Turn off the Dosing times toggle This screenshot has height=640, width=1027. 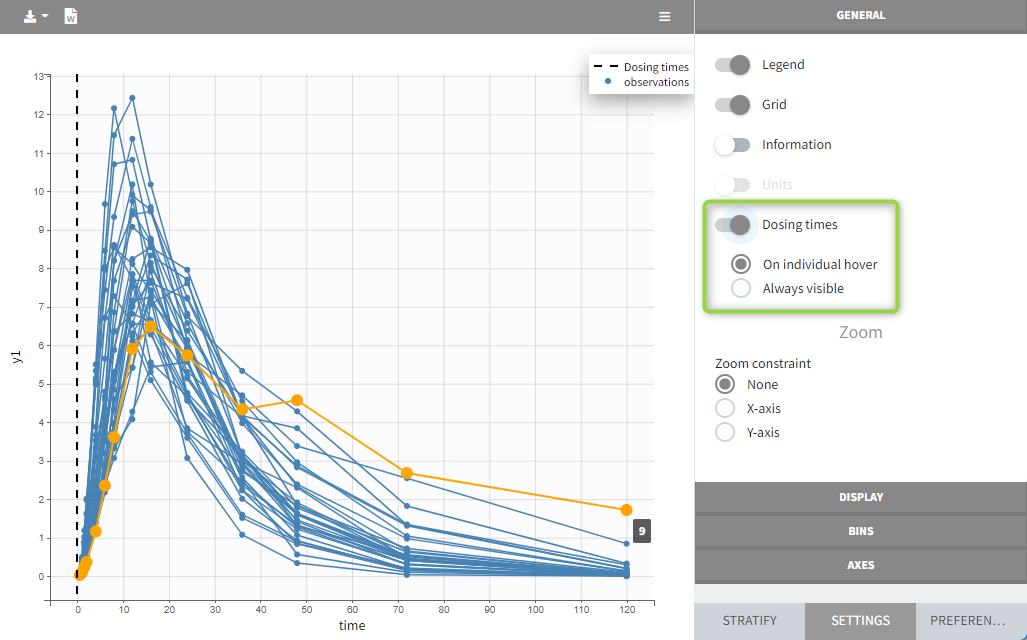(x=732, y=225)
